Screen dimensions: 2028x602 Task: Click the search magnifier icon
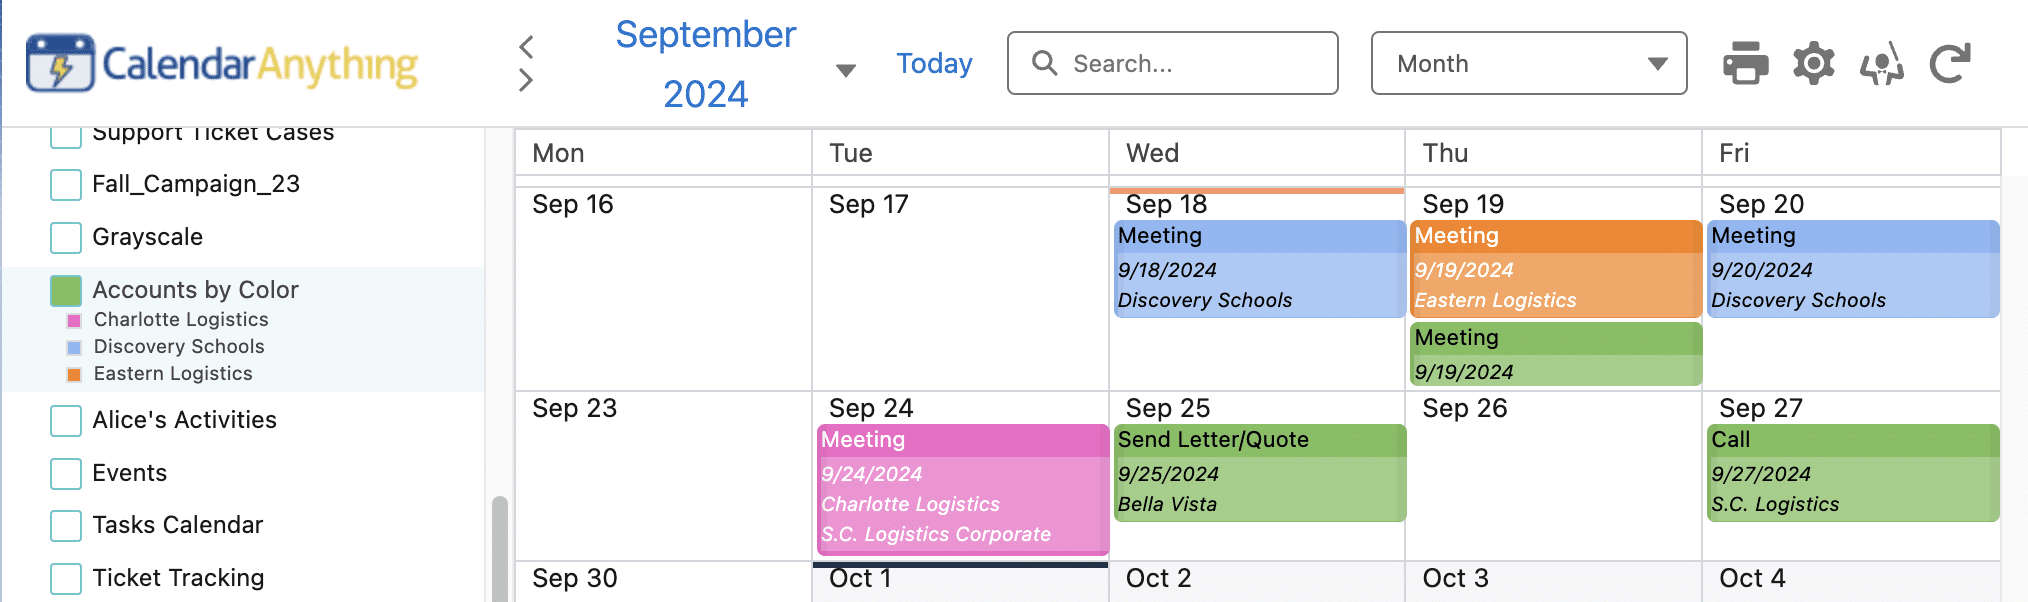pos(1044,63)
